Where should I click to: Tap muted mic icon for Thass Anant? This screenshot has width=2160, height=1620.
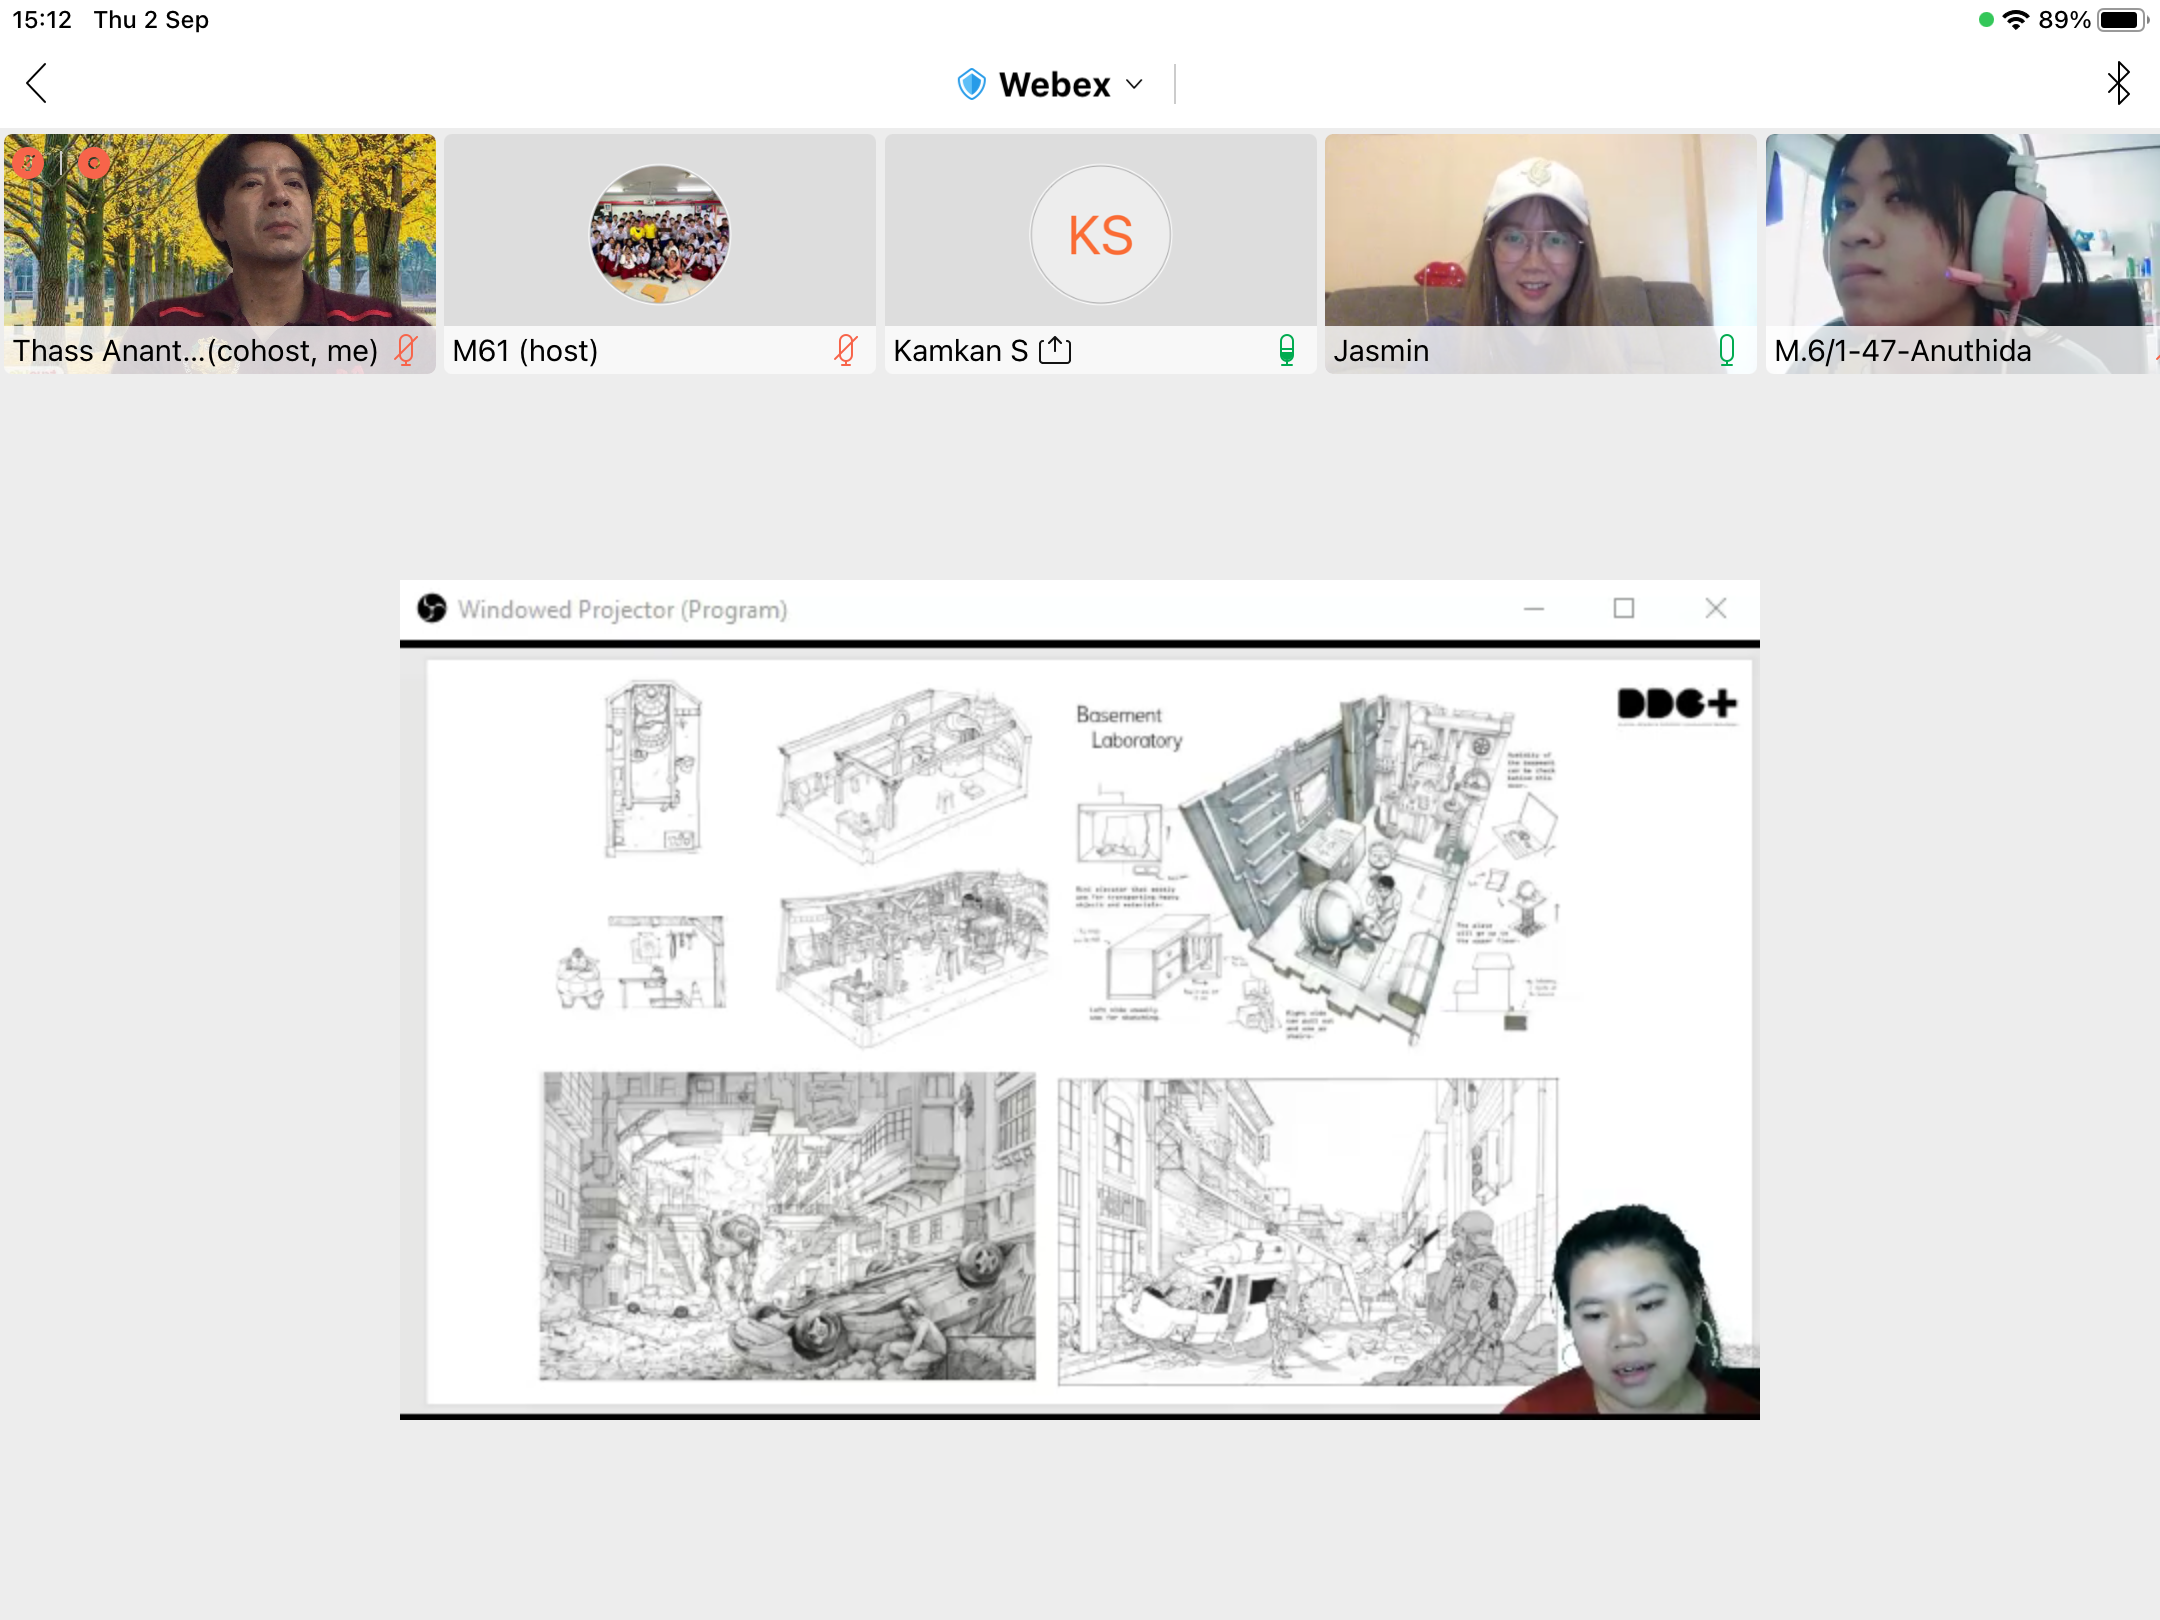pyautogui.click(x=406, y=350)
